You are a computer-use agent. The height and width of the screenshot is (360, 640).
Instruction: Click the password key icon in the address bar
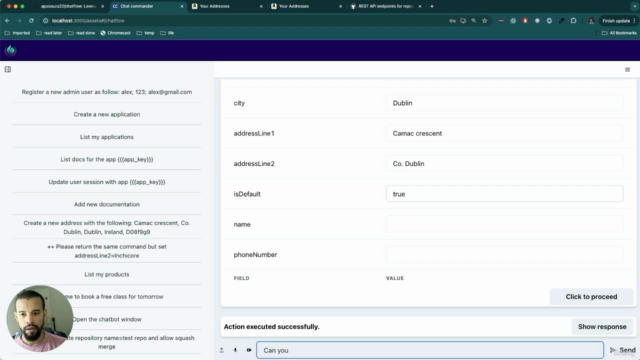point(452,20)
